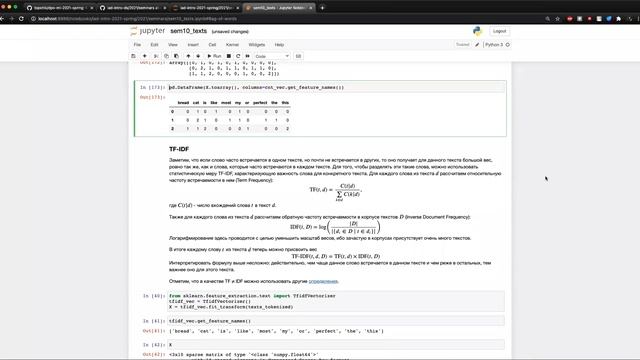Click the Python 3 kernel indicator
Viewport: 640px width, 360px height.
[494, 44]
